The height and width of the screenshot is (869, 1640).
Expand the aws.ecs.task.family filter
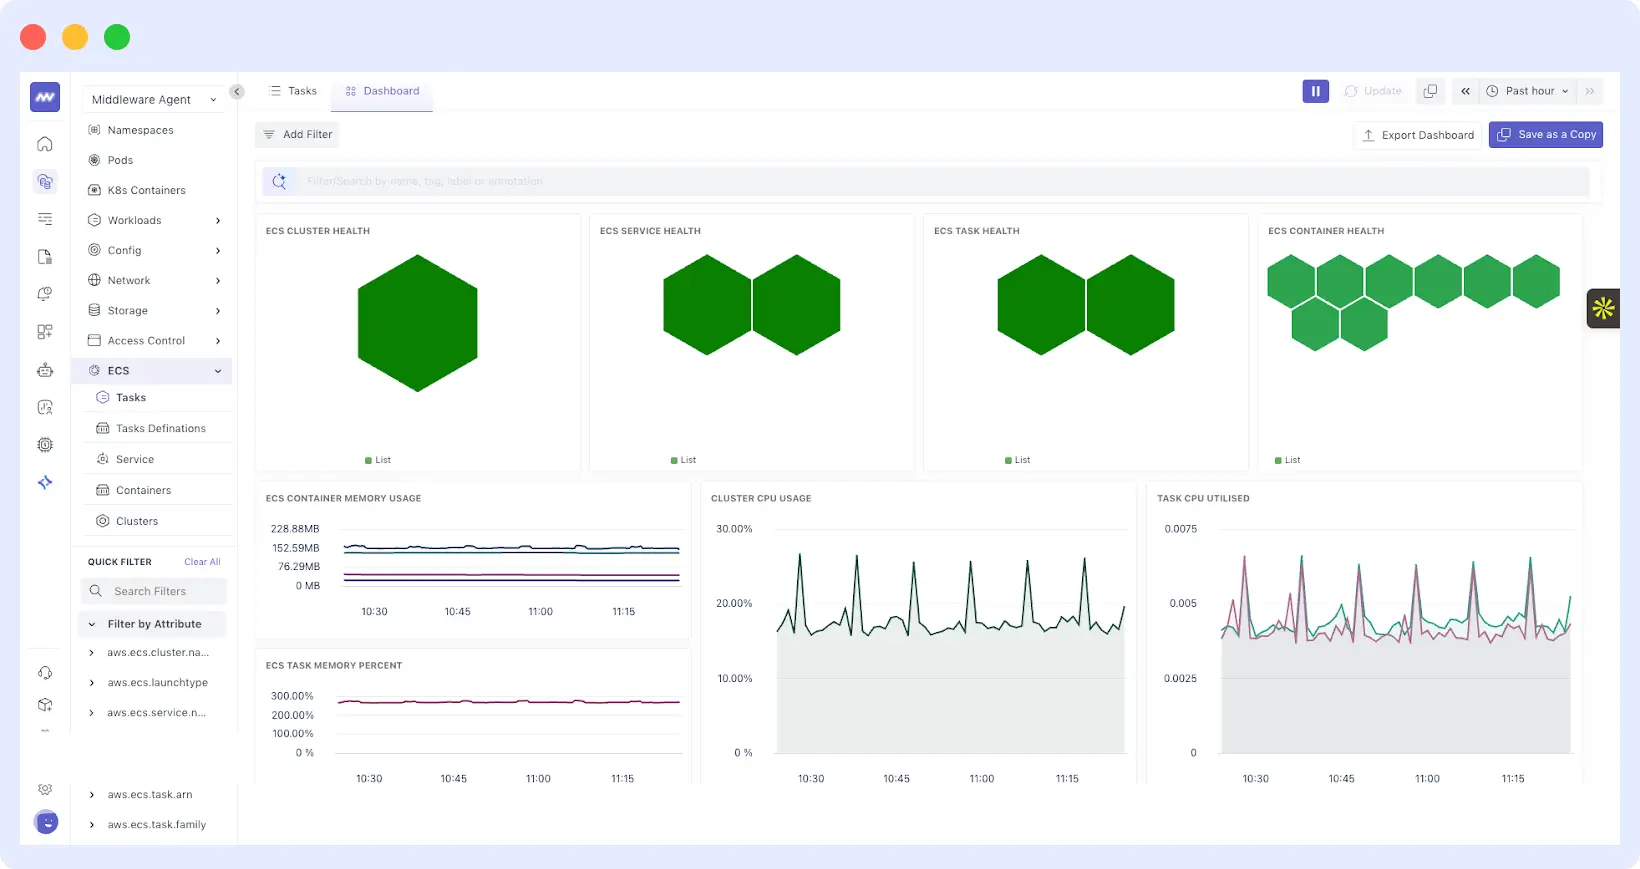tap(92, 825)
